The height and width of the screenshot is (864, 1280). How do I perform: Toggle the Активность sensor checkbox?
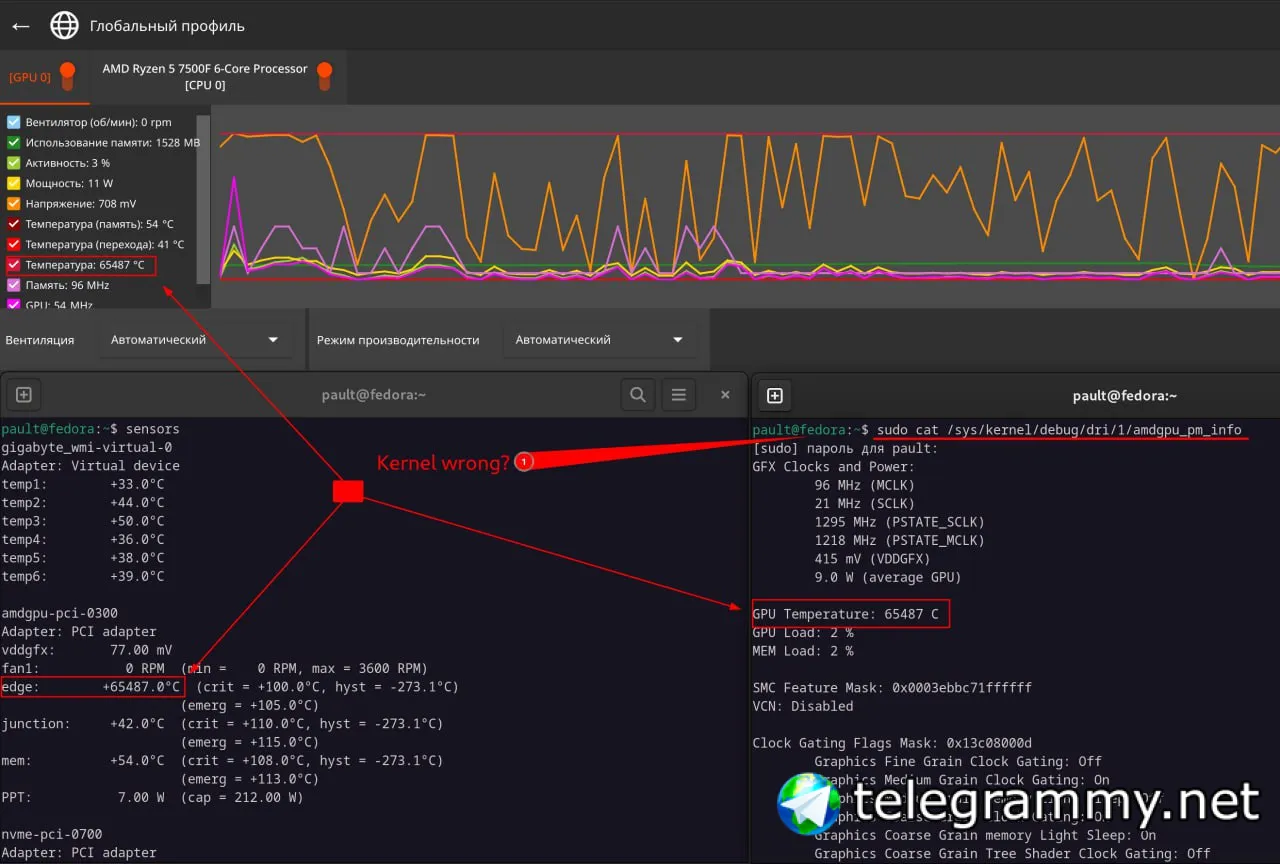click(x=14, y=163)
